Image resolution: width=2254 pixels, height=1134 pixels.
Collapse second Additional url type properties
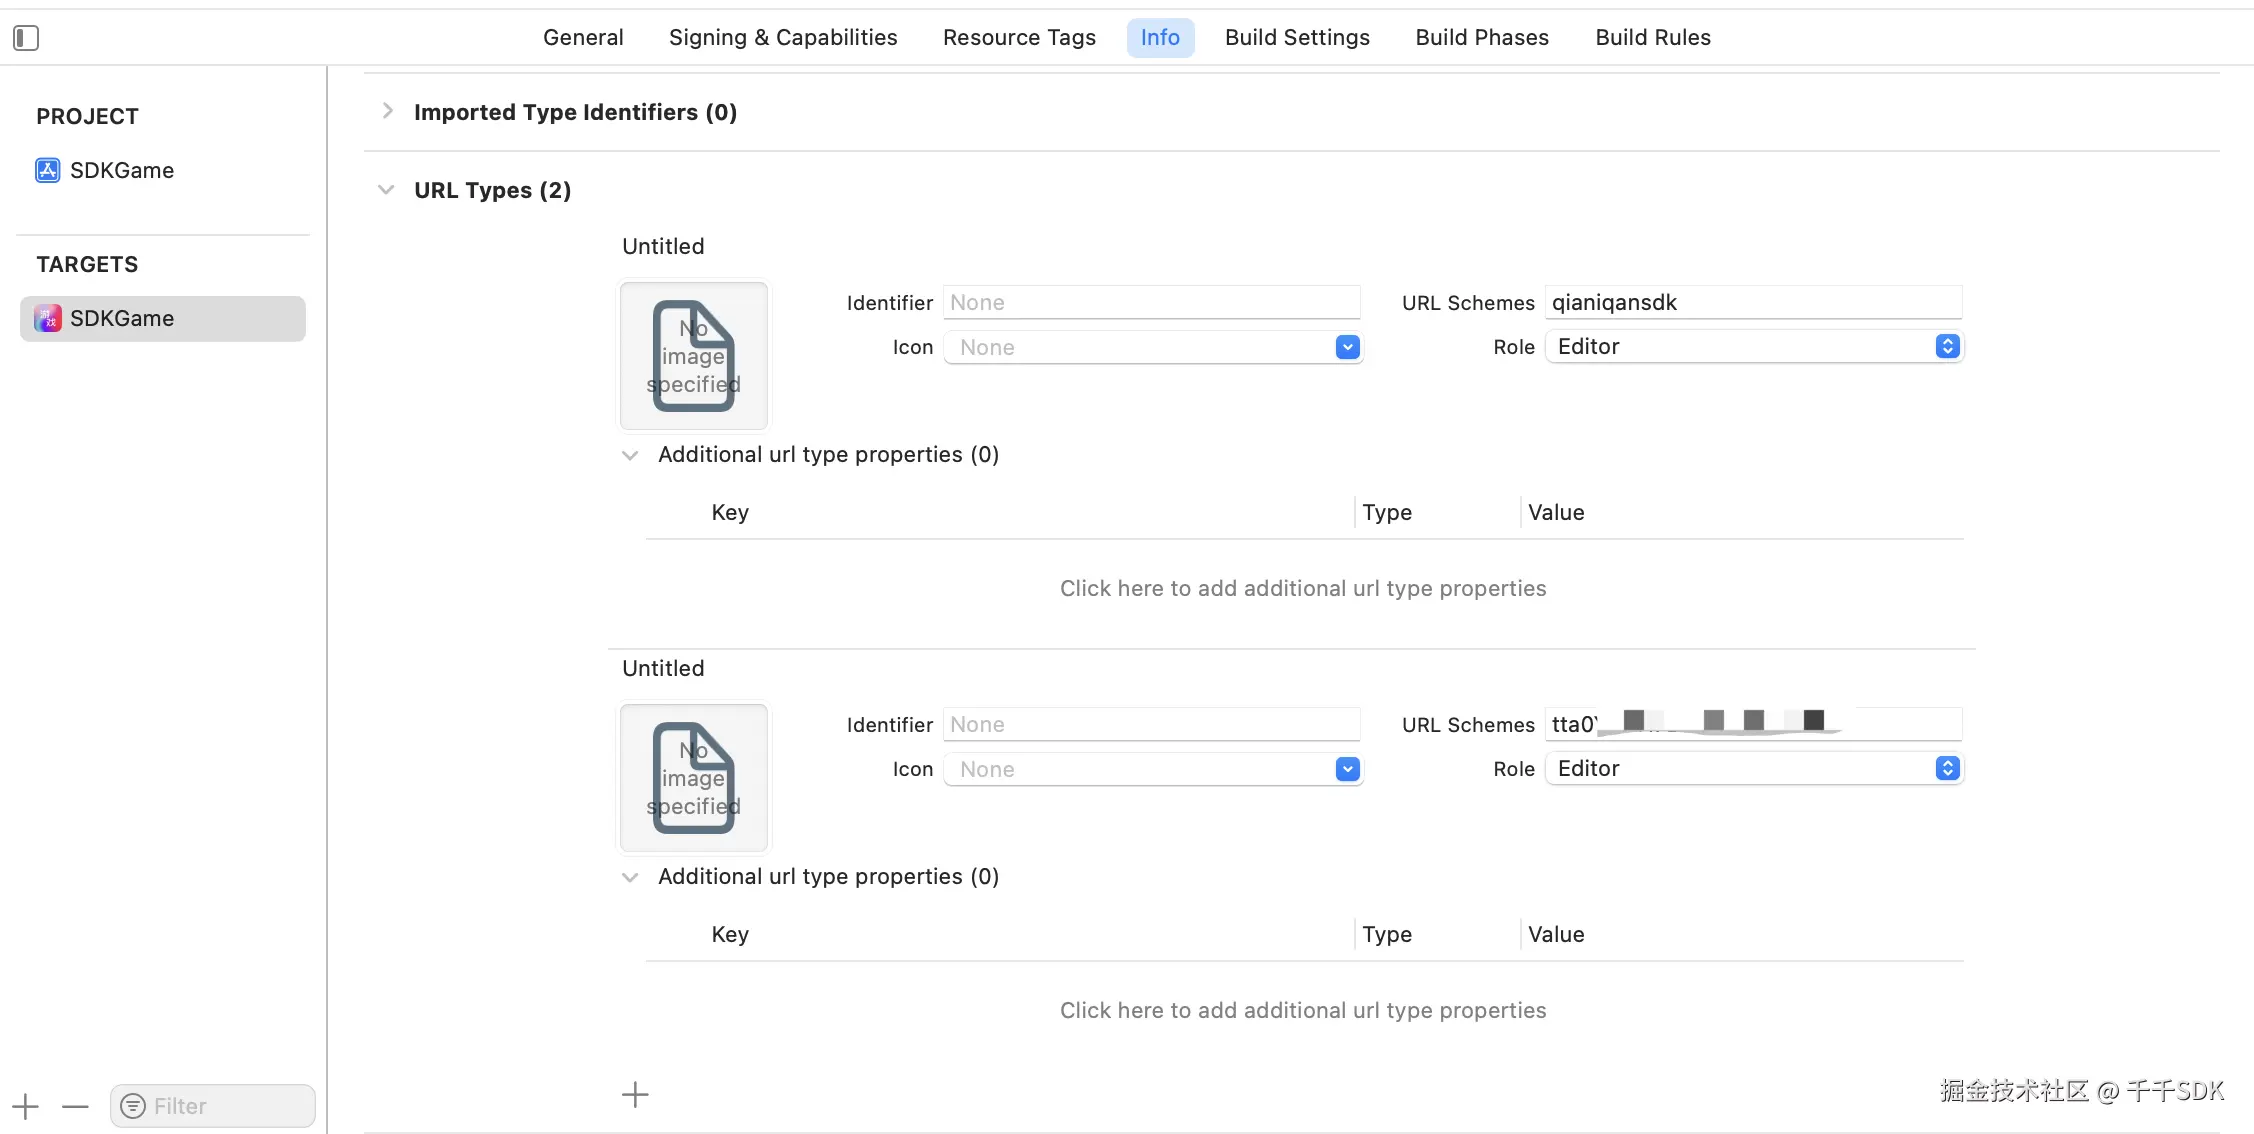point(630,877)
